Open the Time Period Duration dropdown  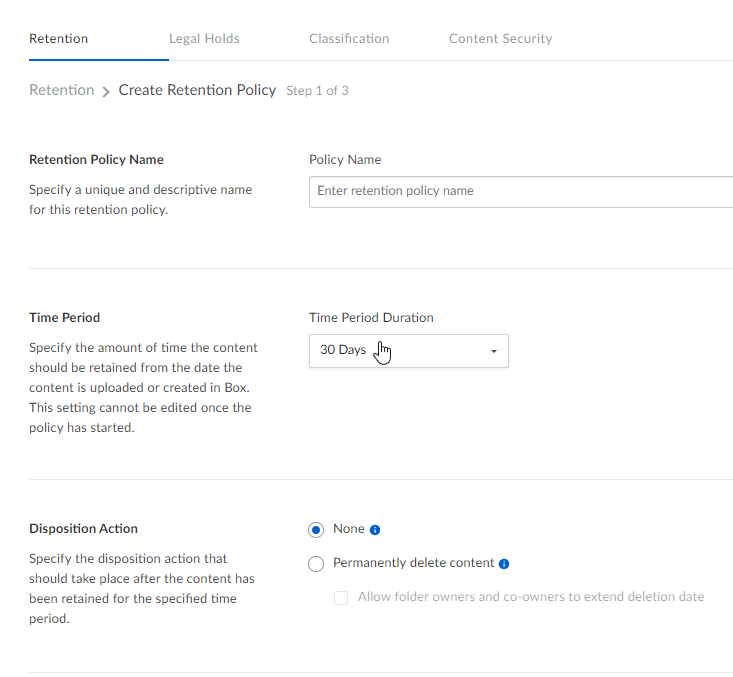tap(409, 351)
